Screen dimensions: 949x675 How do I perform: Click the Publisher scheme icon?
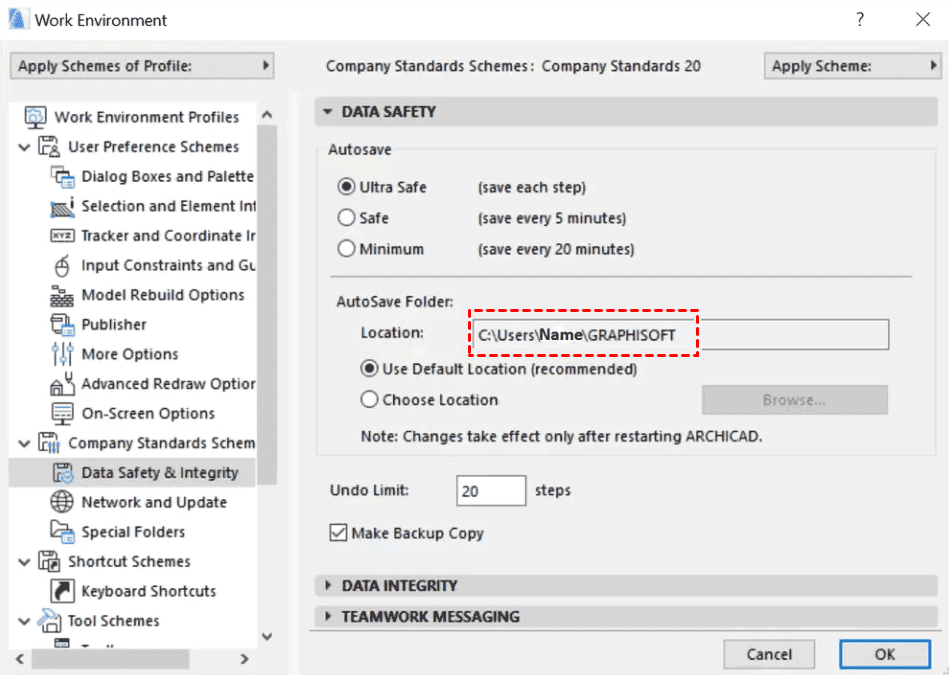point(63,325)
